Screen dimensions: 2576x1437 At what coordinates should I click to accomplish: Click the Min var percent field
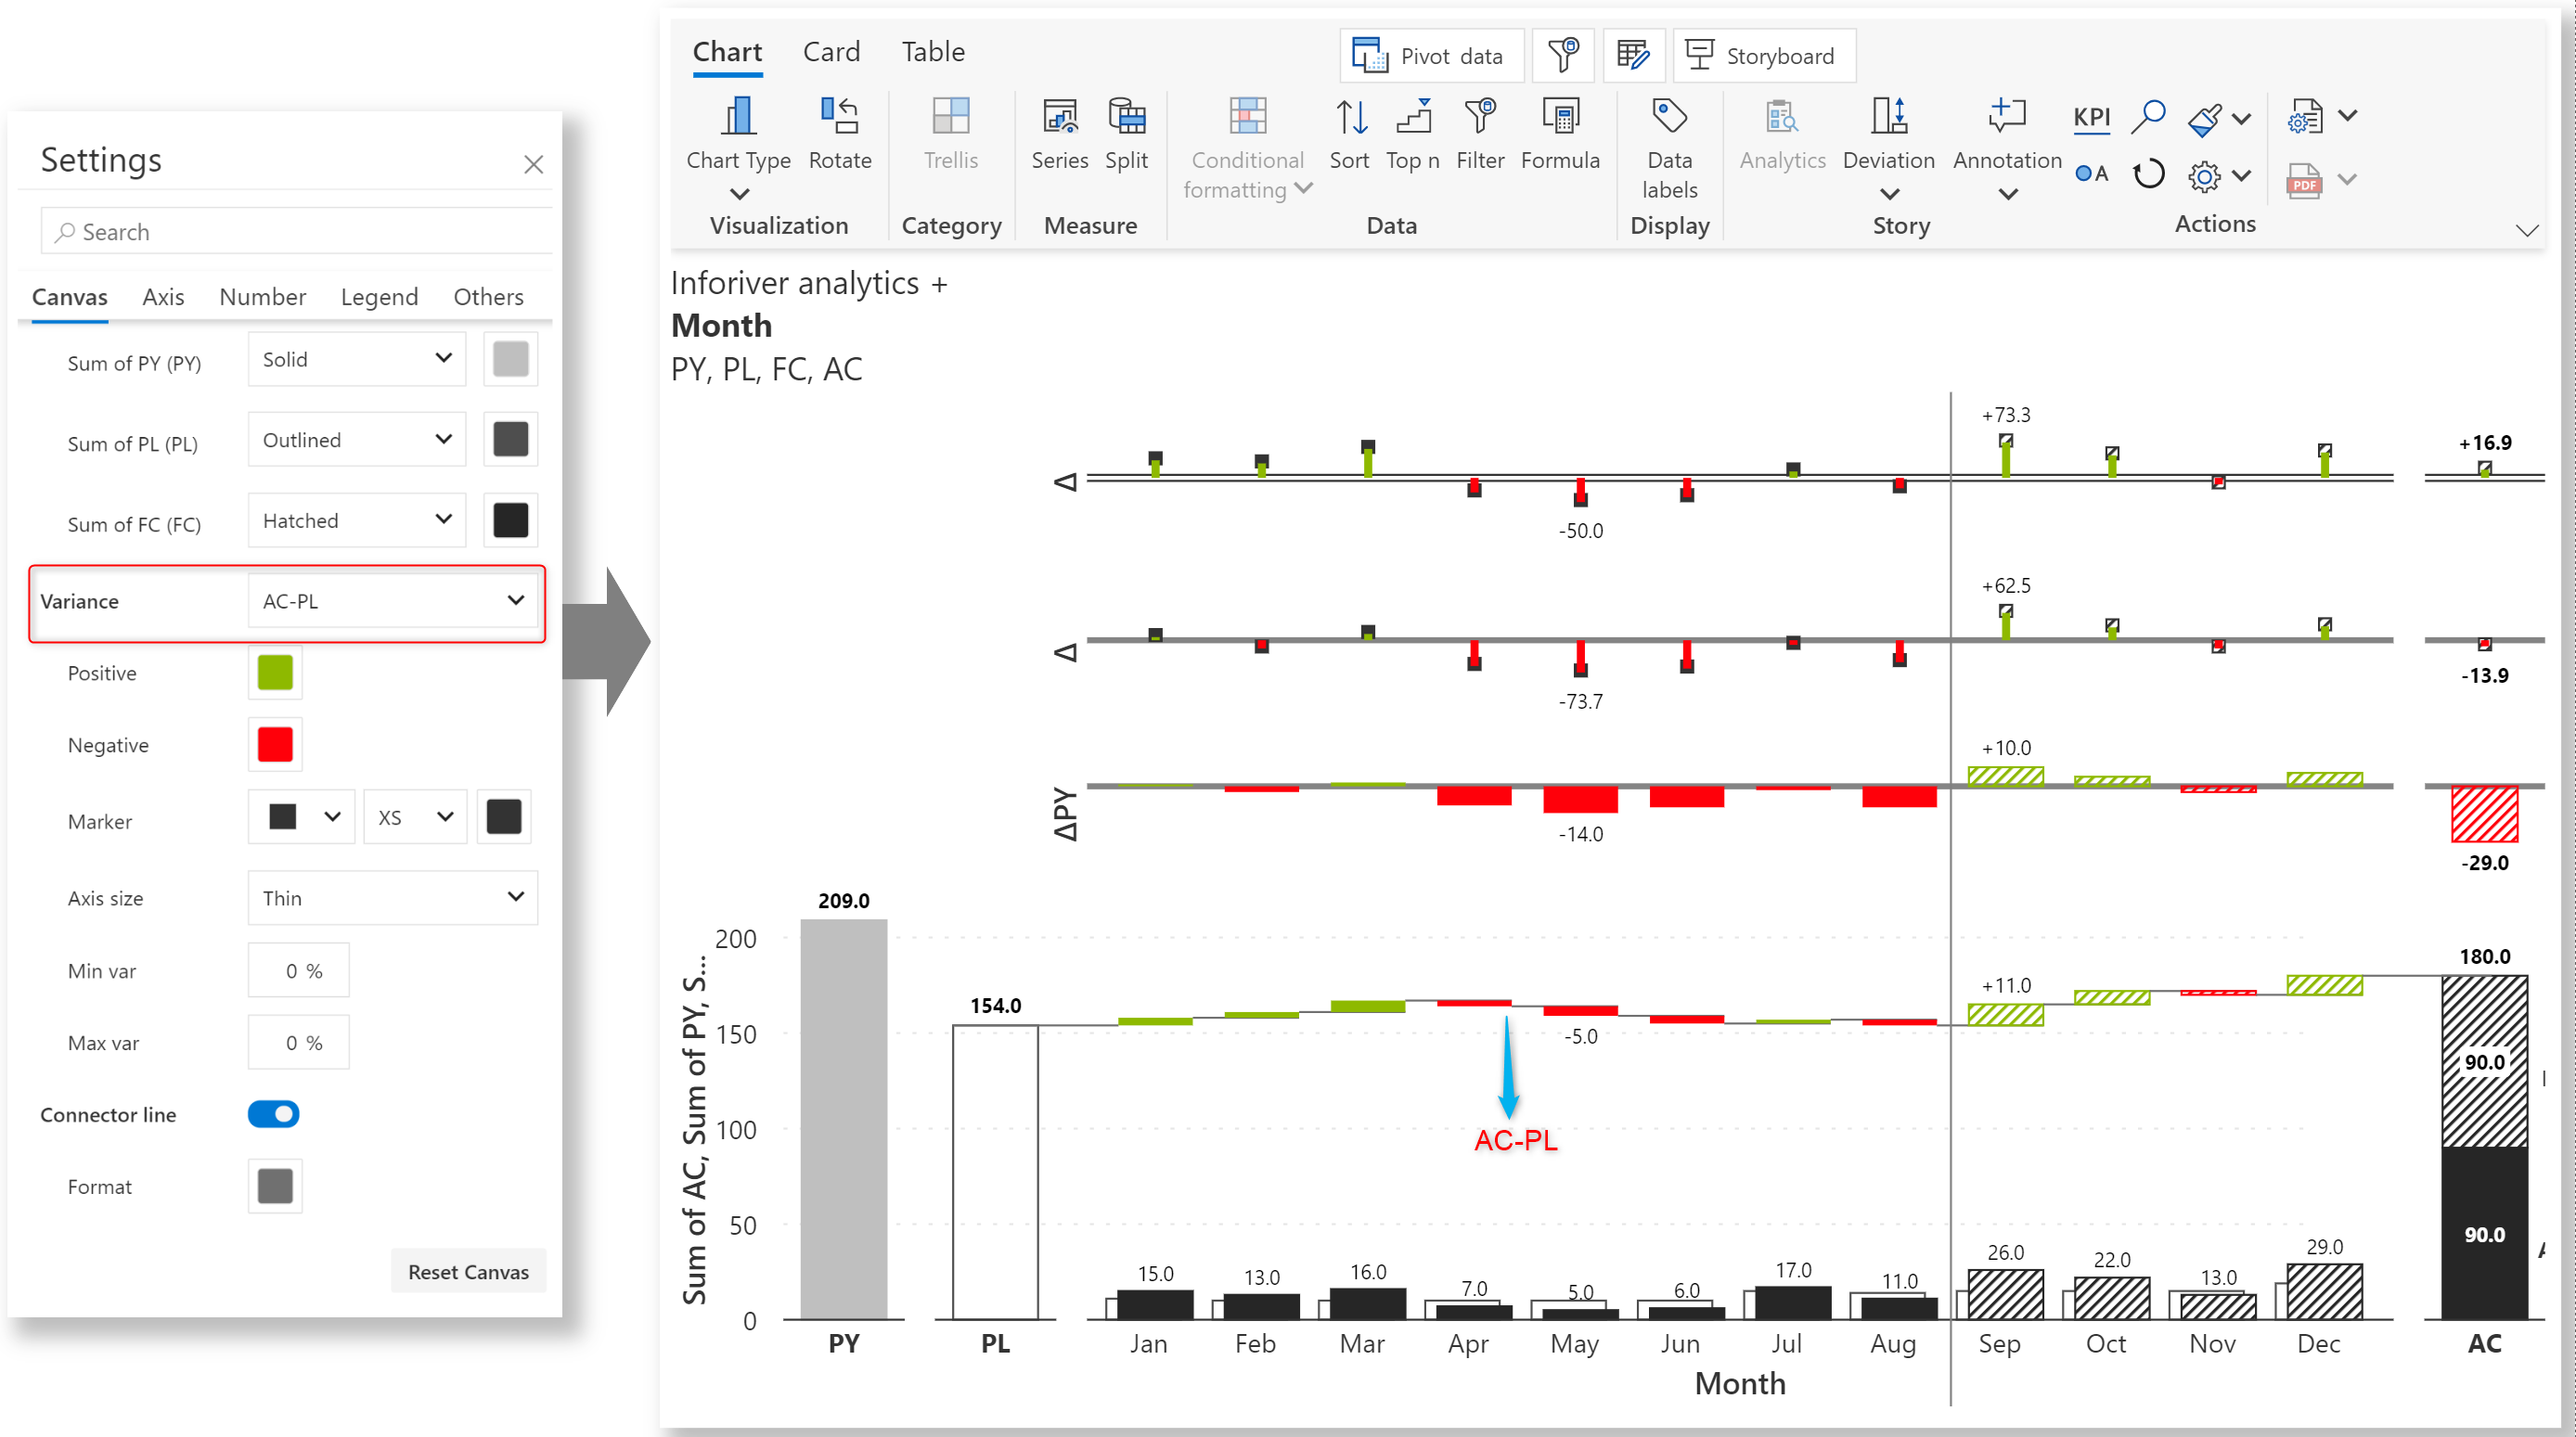[299, 970]
